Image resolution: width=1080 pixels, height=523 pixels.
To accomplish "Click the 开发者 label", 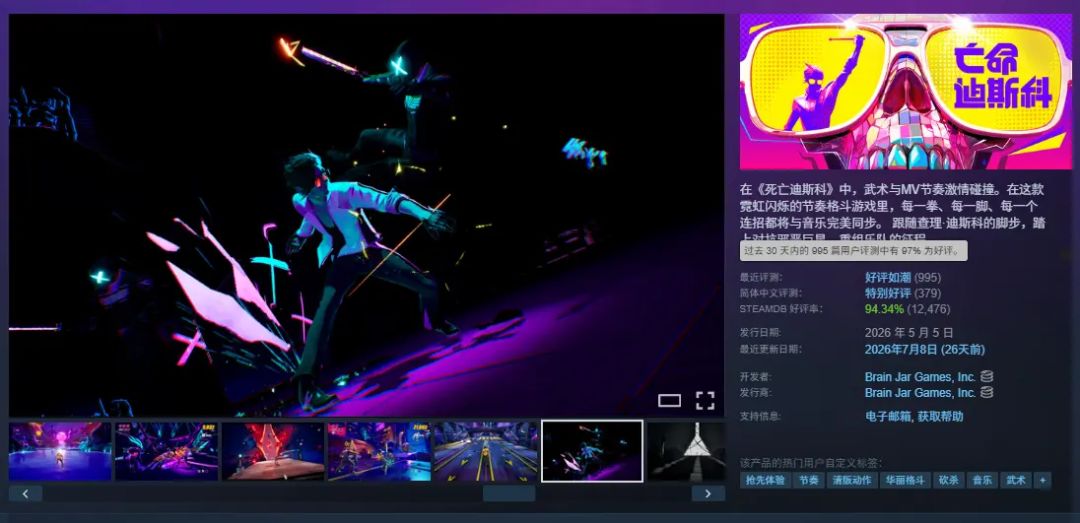I will (756, 377).
